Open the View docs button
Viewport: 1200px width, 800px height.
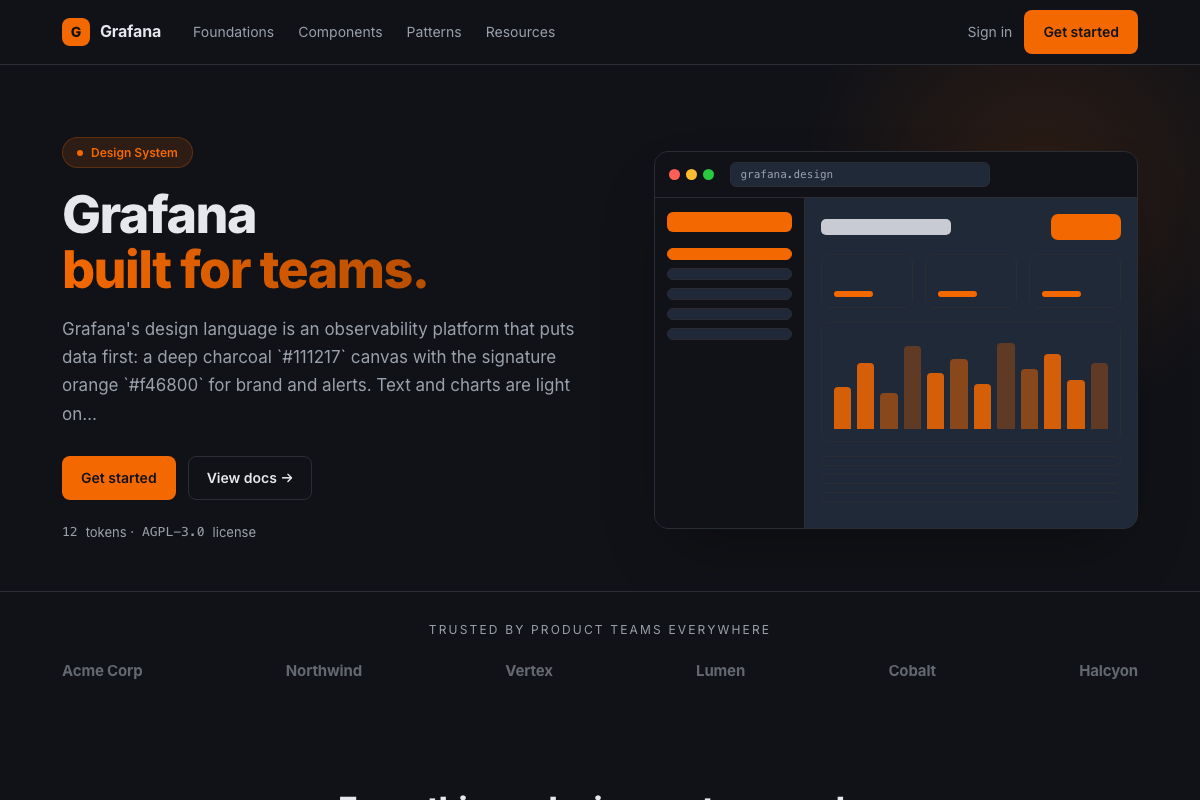[250, 478]
